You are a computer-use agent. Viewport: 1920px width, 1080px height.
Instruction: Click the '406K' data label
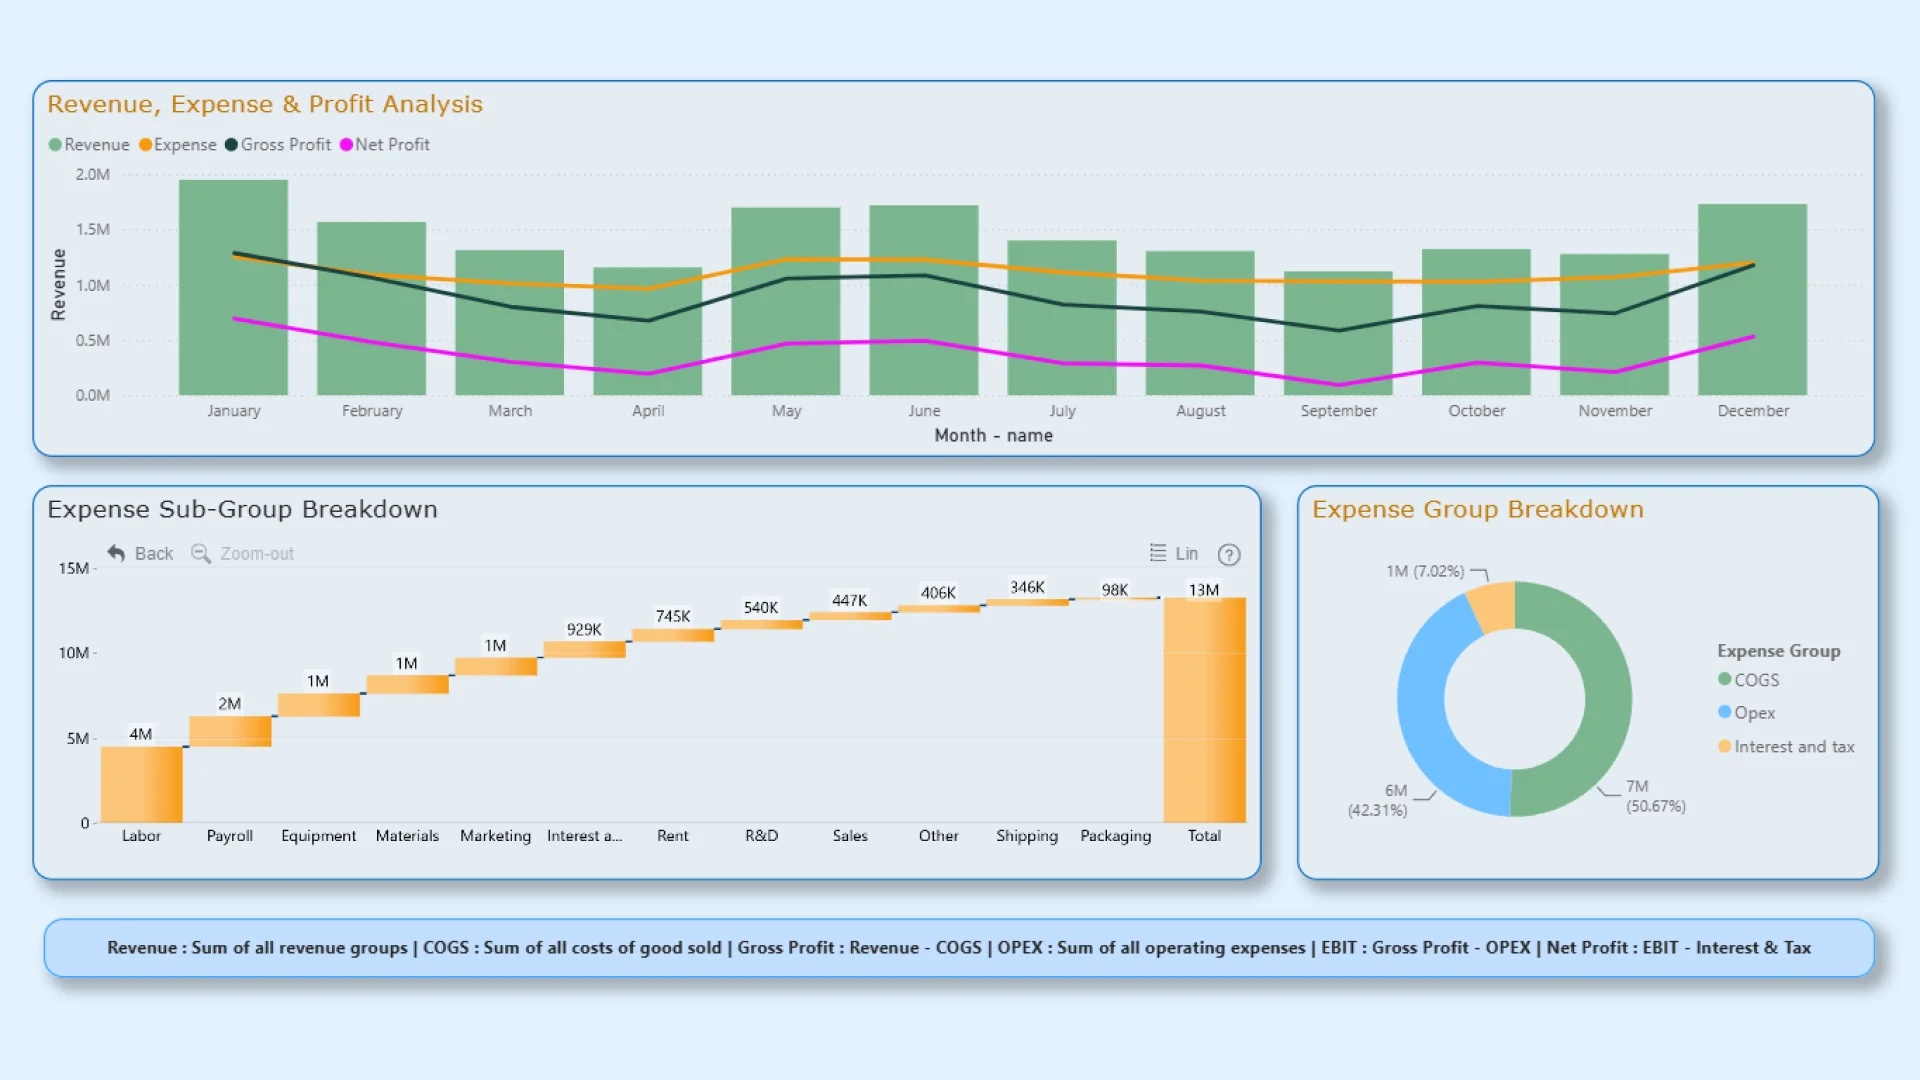pos(938,592)
